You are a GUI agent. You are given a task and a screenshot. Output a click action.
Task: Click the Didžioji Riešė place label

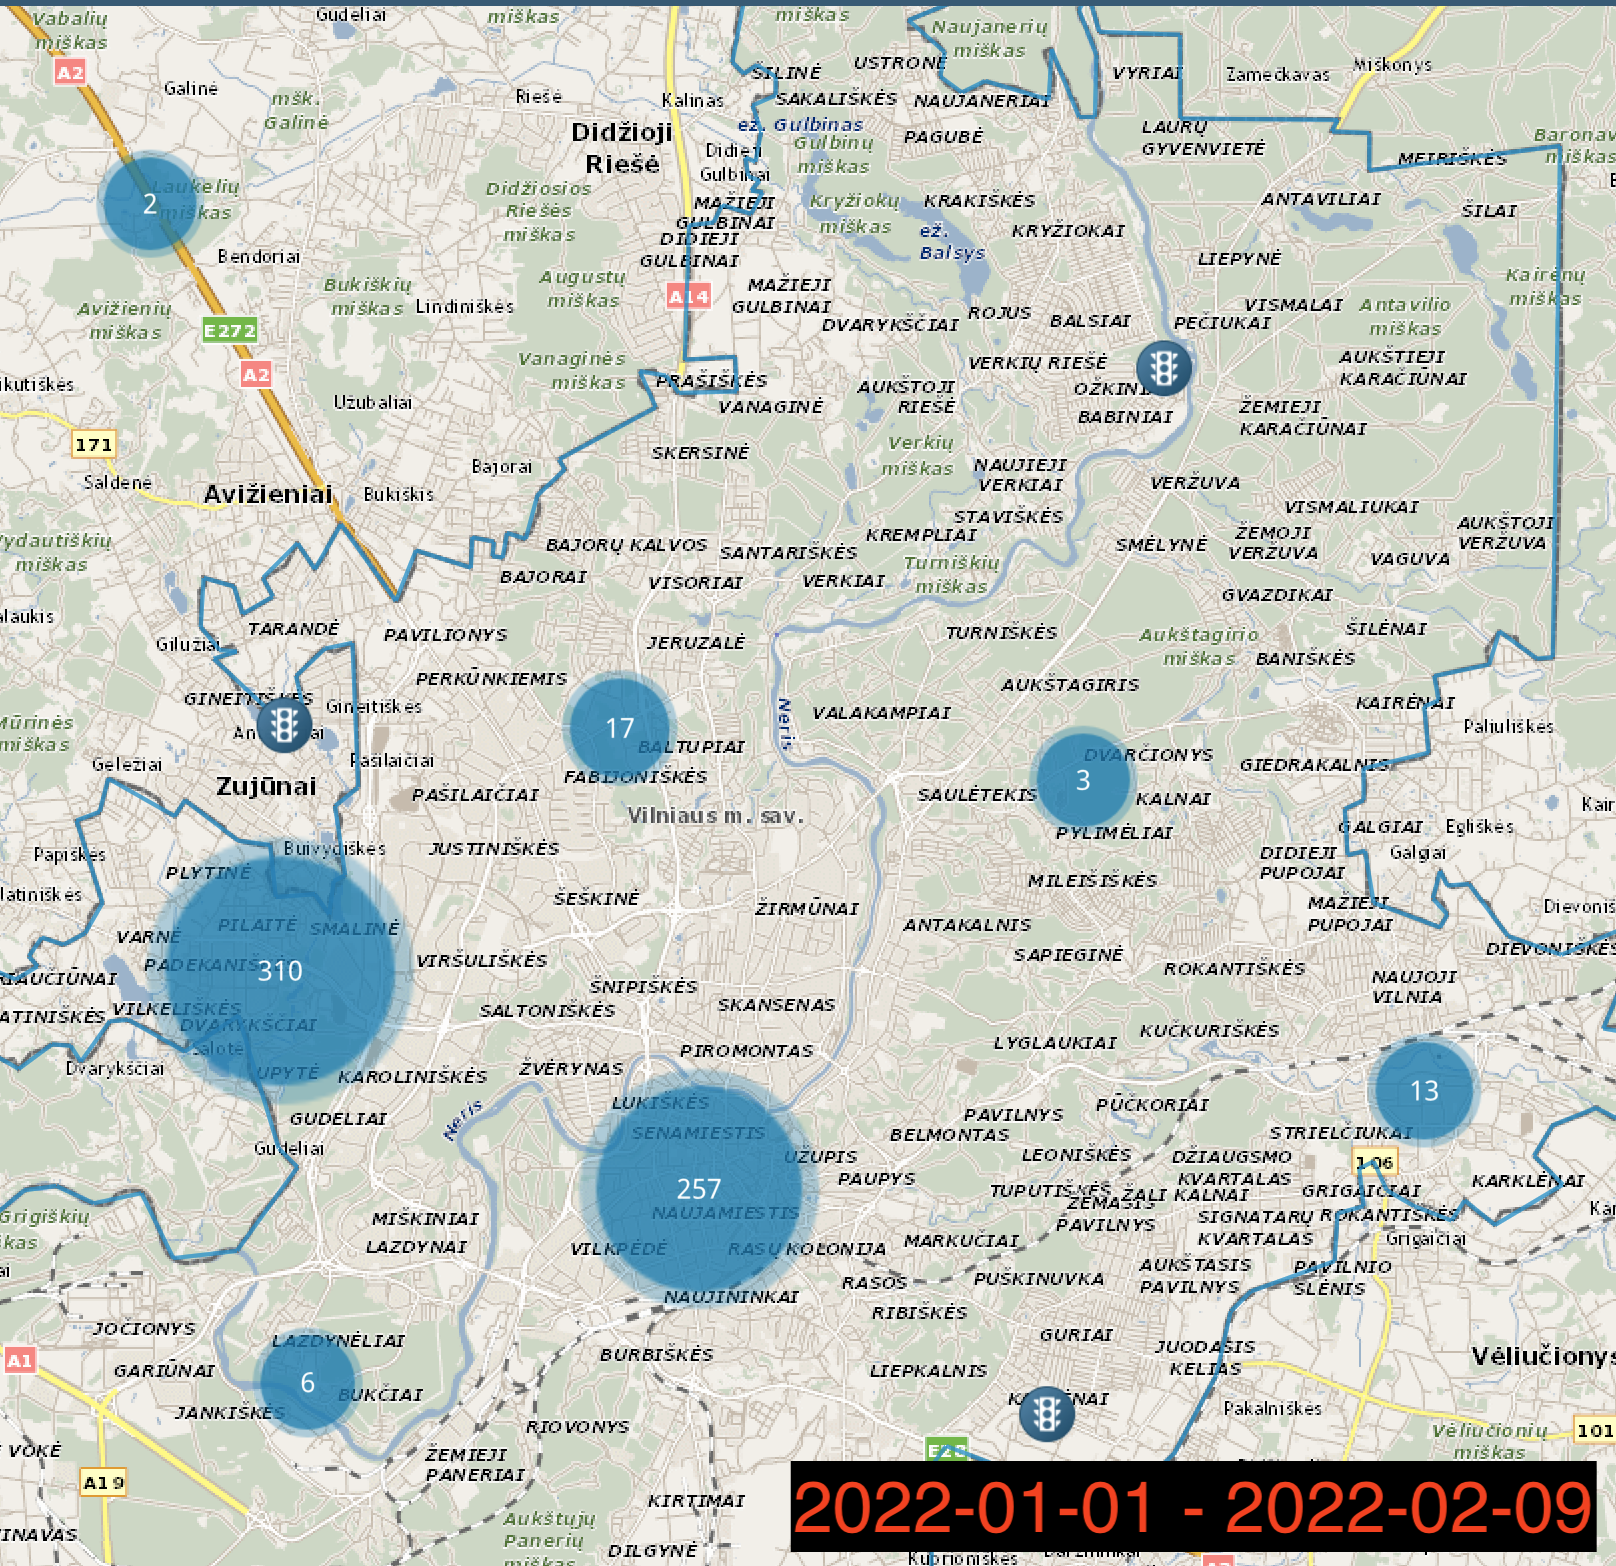[x=621, y=148]
